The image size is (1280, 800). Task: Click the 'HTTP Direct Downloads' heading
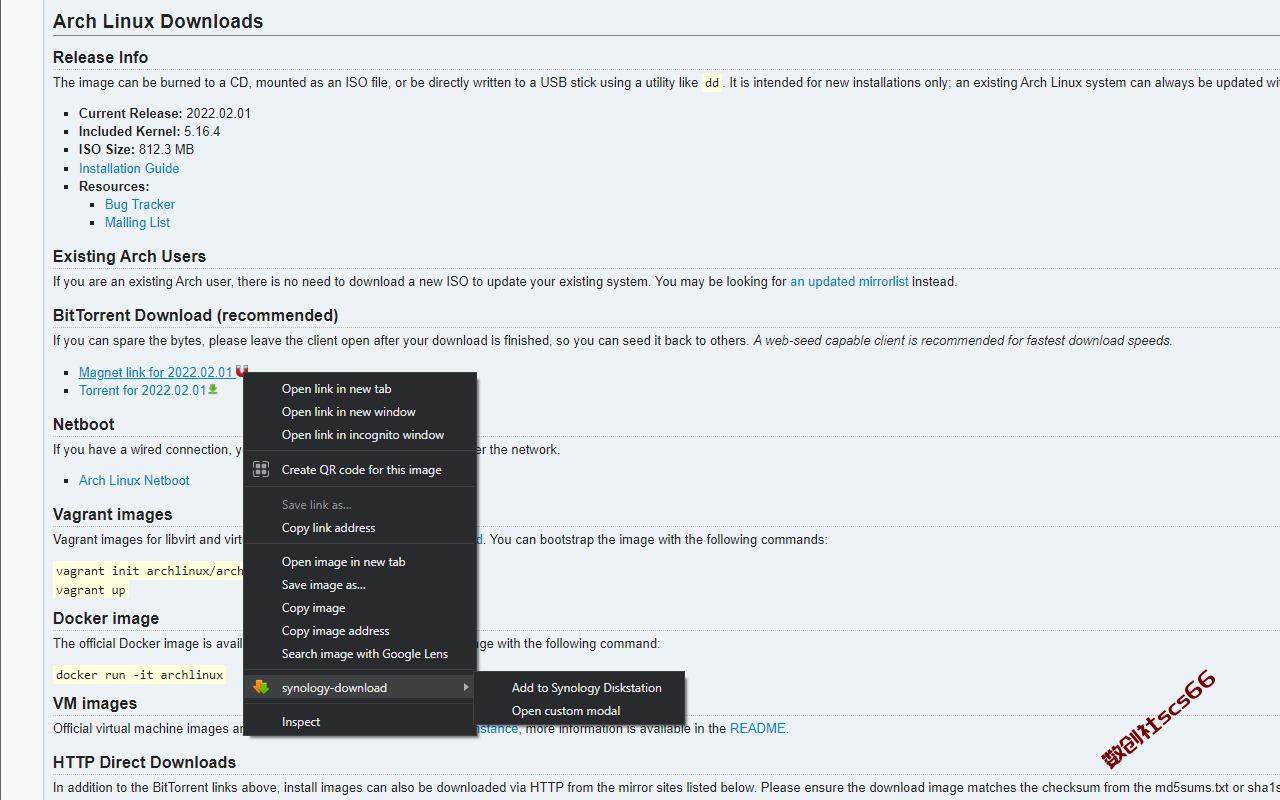(x=144, y=762)
